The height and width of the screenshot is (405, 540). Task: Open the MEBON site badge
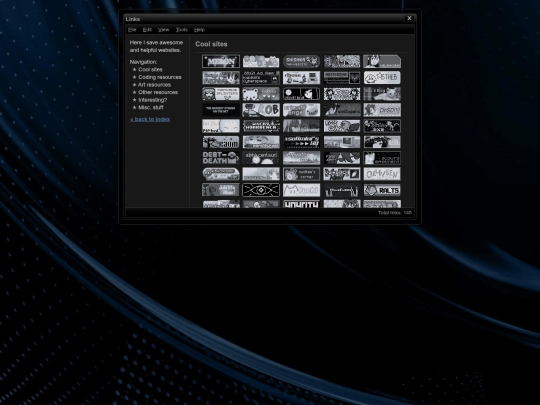[221, 61]
